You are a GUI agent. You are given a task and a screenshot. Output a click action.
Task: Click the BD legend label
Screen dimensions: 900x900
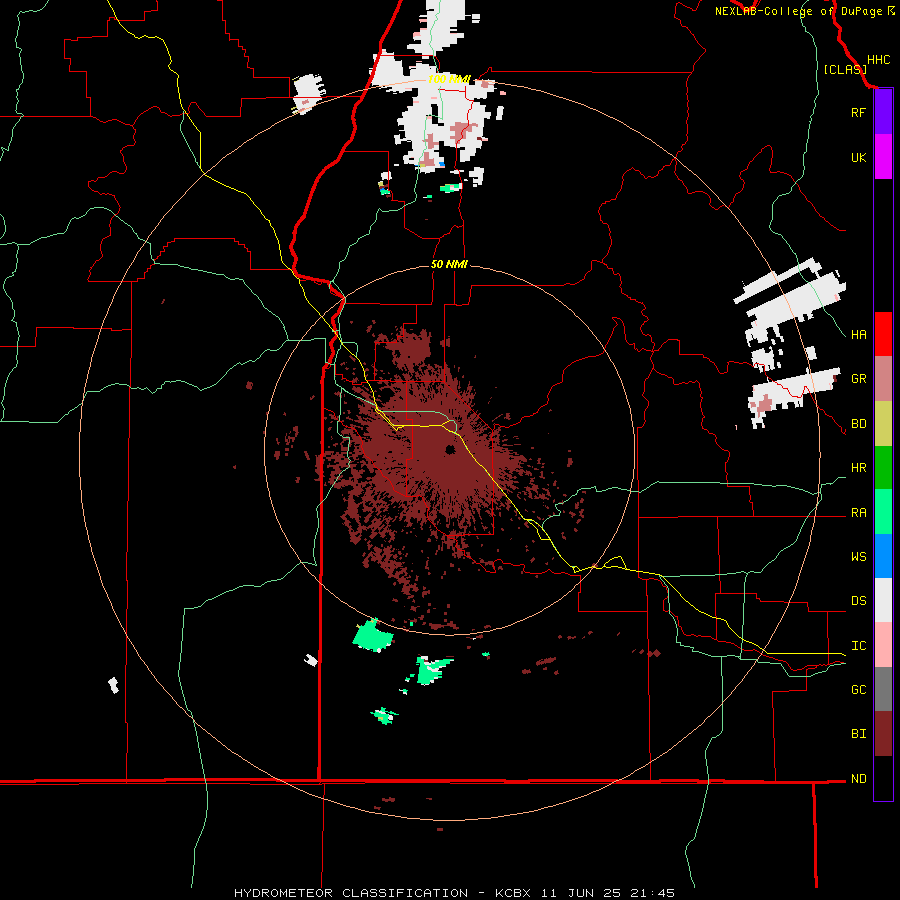tap(858, 424)
